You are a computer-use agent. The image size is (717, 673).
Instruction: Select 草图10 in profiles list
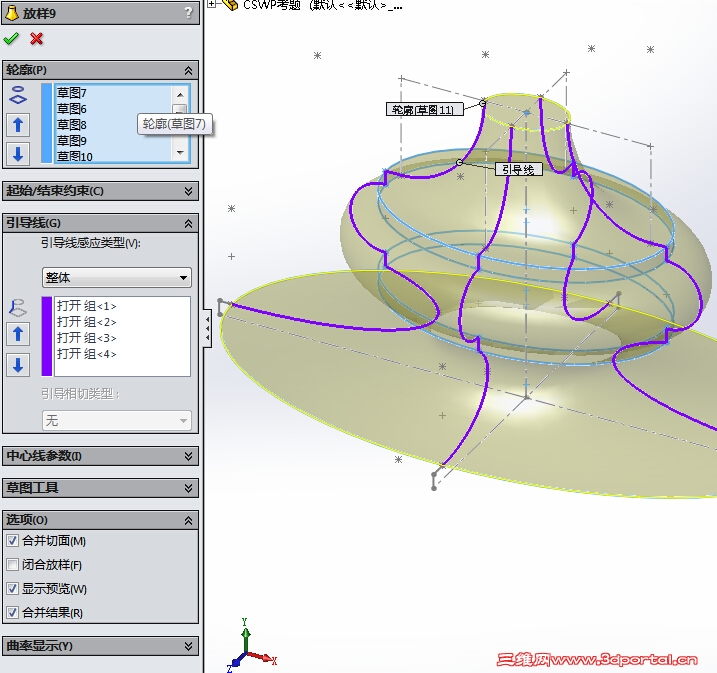coord(75,156)
